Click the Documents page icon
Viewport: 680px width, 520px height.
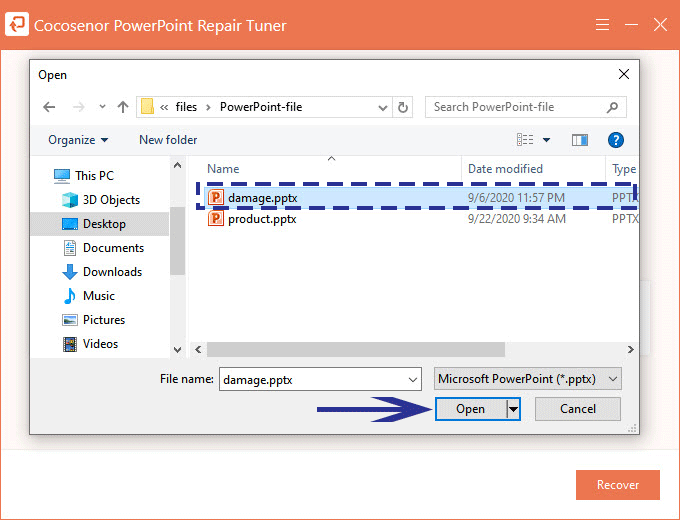point(69,248)
